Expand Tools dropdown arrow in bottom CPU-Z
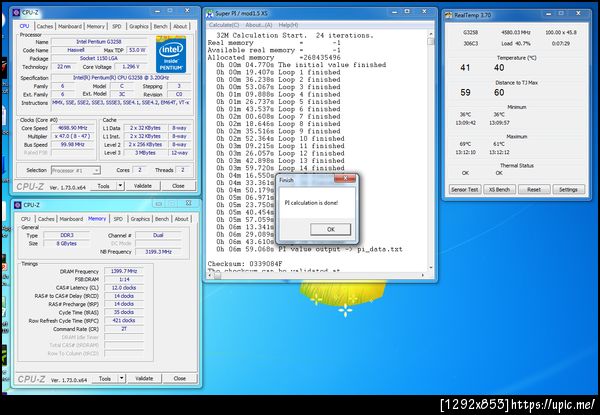This screenshot has height=415, width=600. coord(122,379)
